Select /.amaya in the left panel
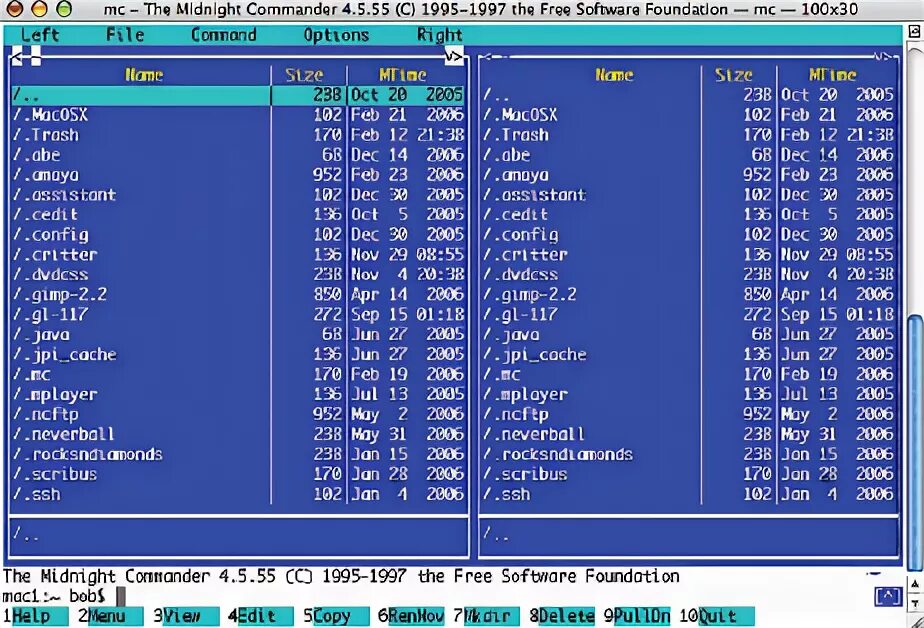Image resolution: width=924 pixels, height=628 pixels. coord(238,174)
